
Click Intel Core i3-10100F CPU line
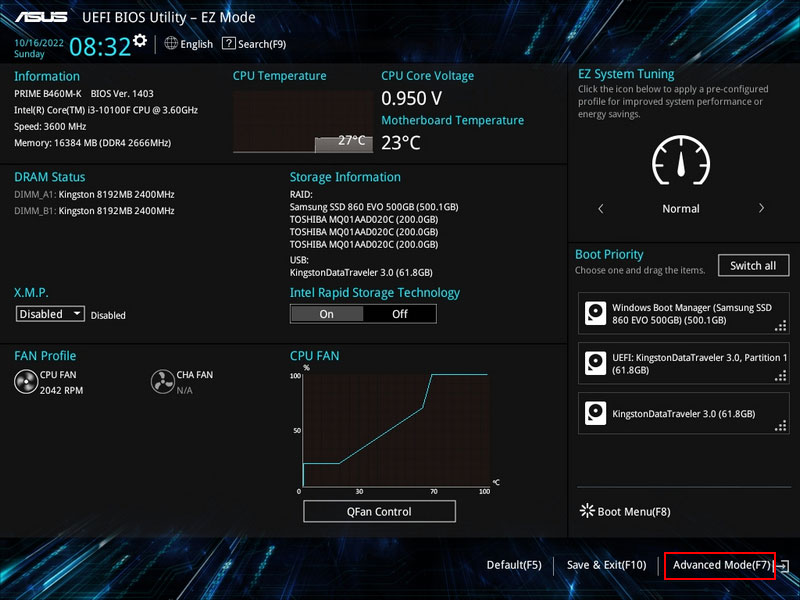point(106,110)
